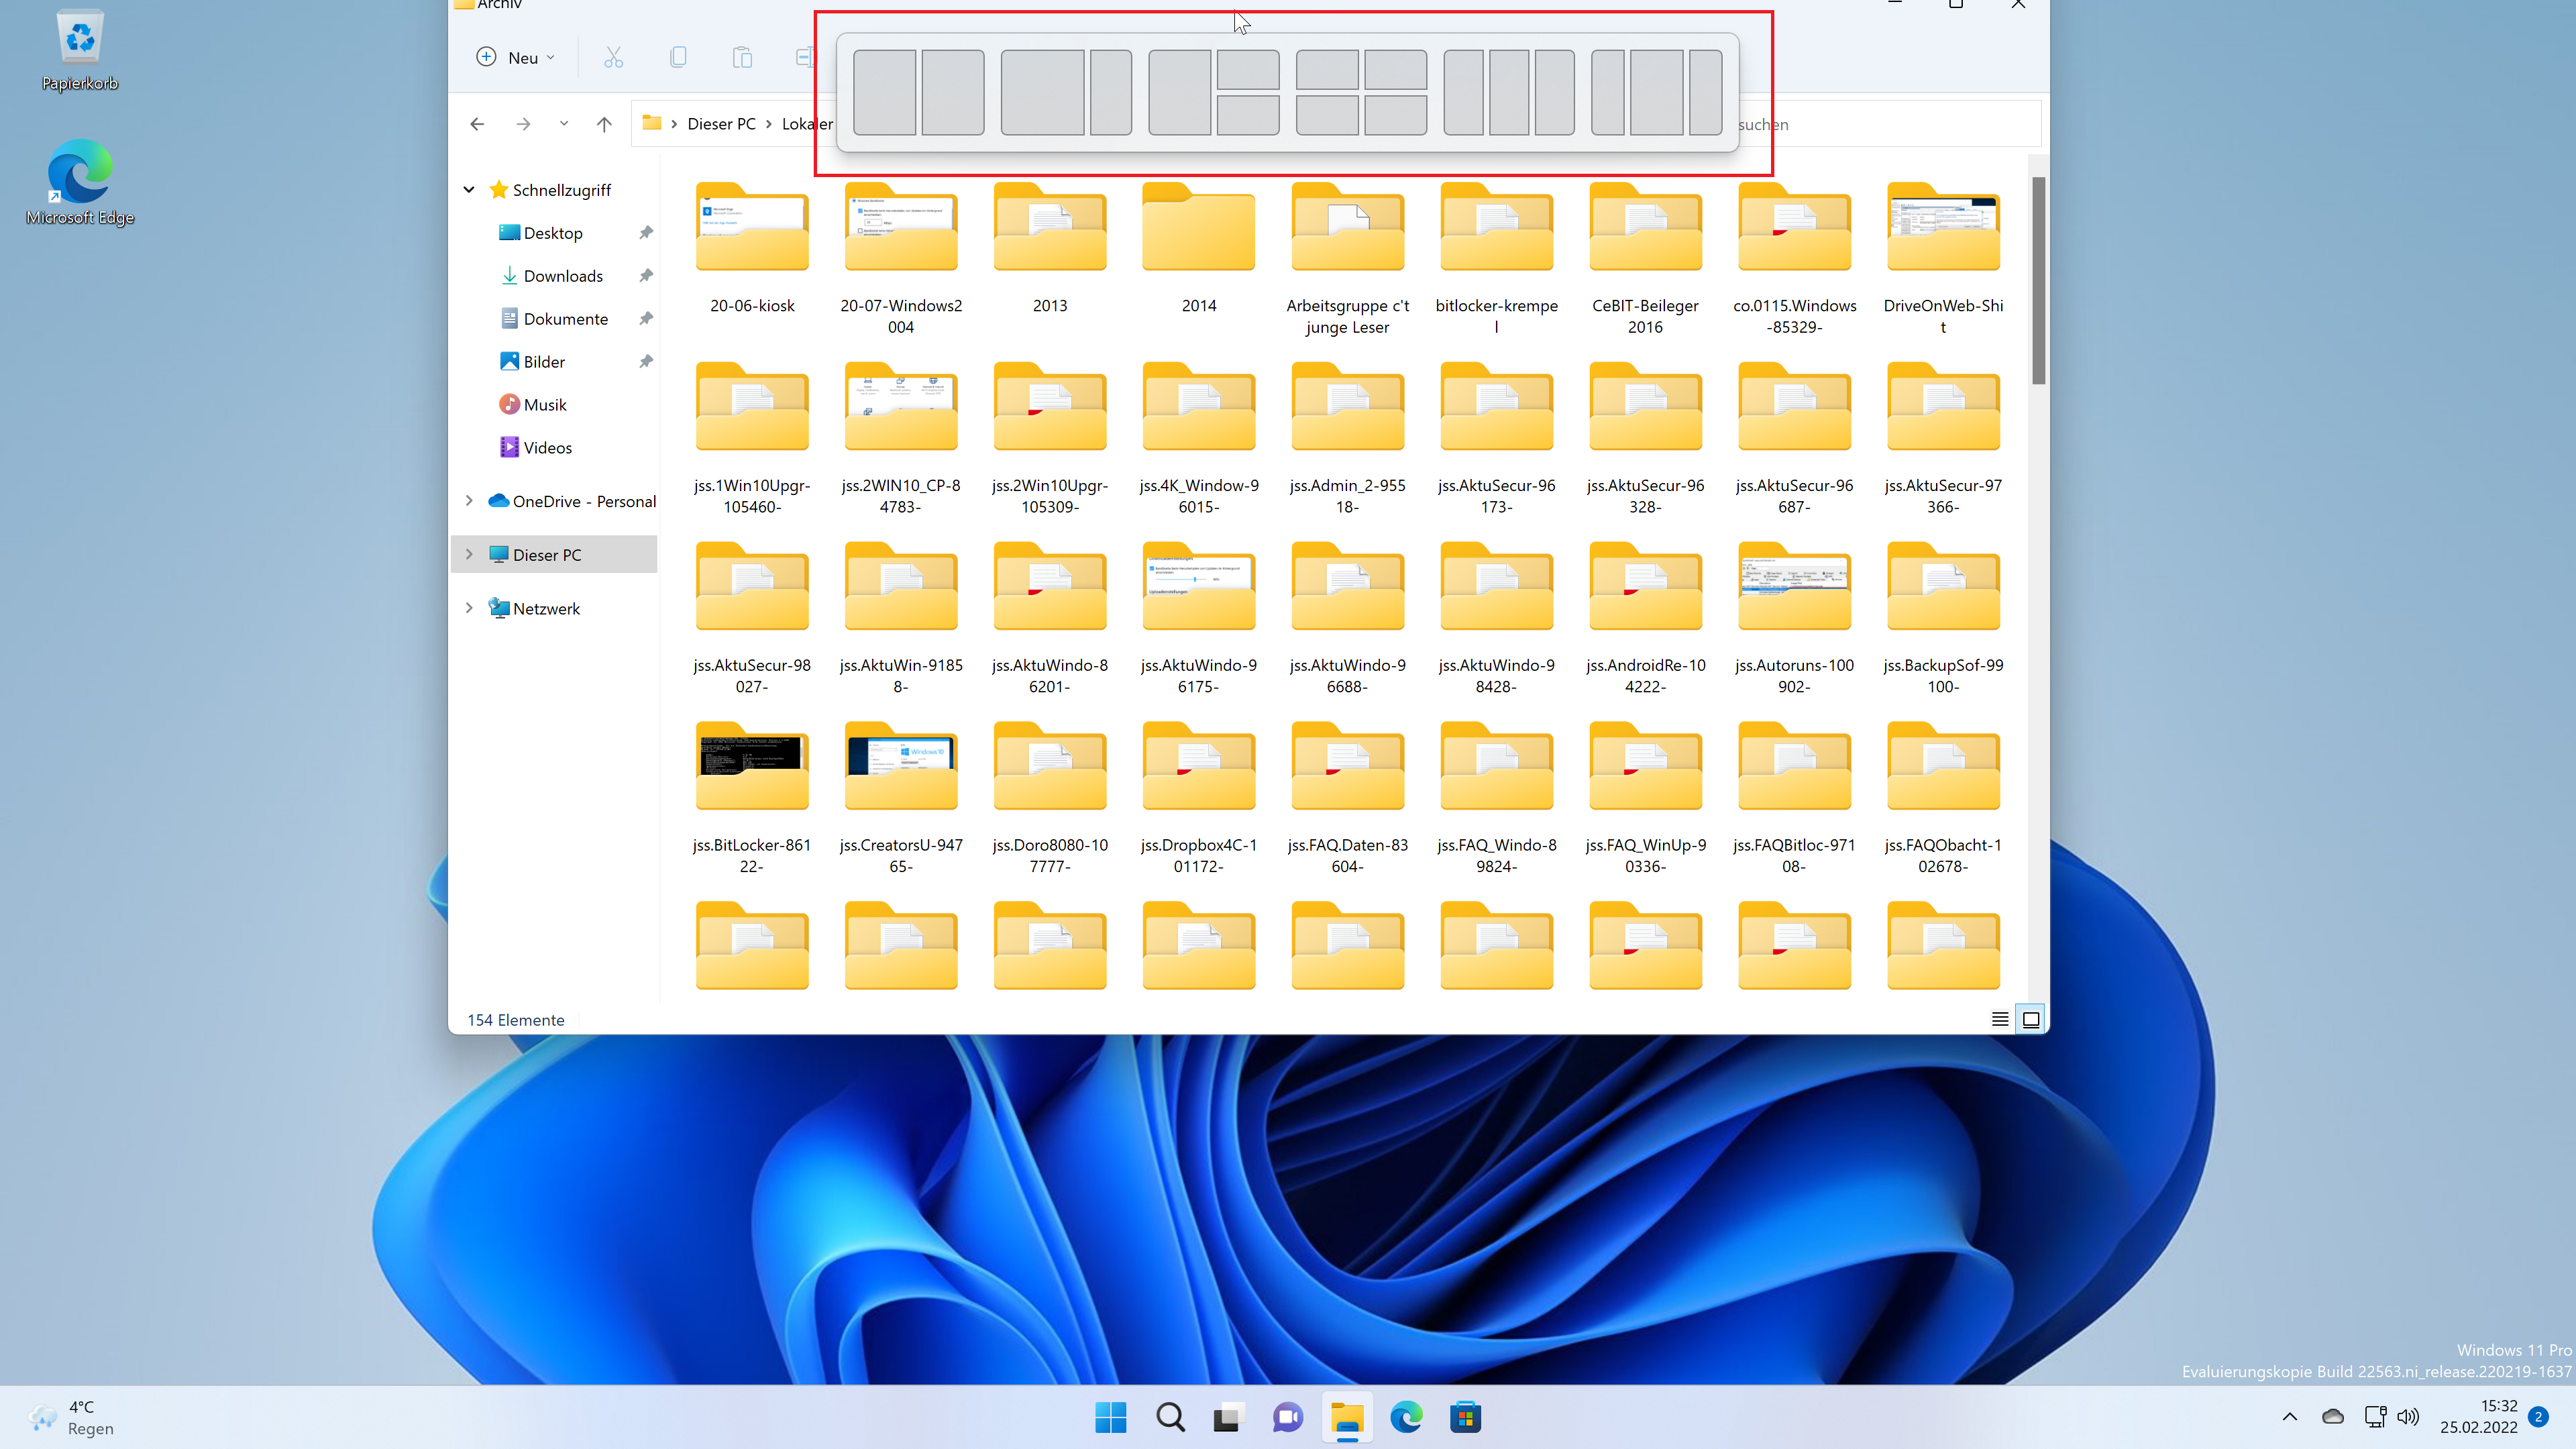Unpin Desktop from Schnellzugriff

646,232
